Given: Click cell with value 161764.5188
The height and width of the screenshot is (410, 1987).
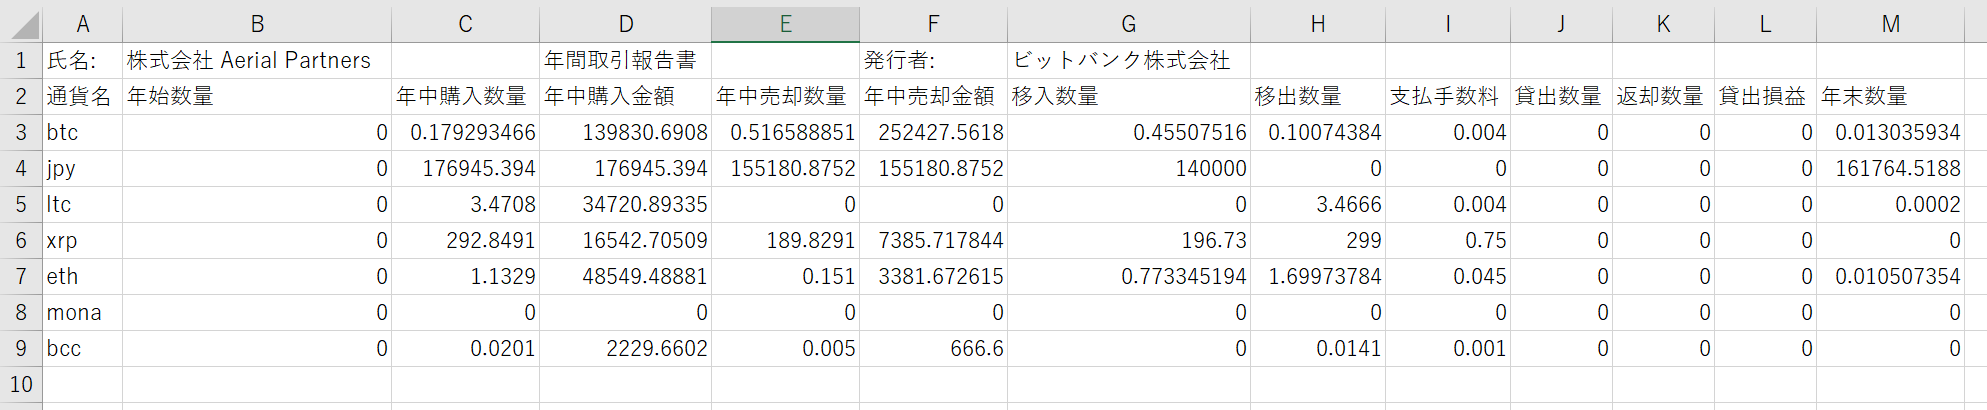Looking at the screenshot, I should 1890,169.
